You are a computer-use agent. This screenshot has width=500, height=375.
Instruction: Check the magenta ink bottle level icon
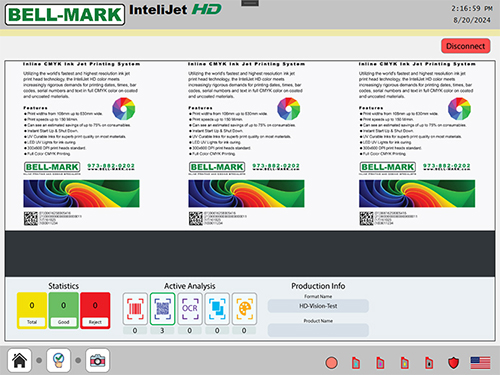tap(380, 363)
